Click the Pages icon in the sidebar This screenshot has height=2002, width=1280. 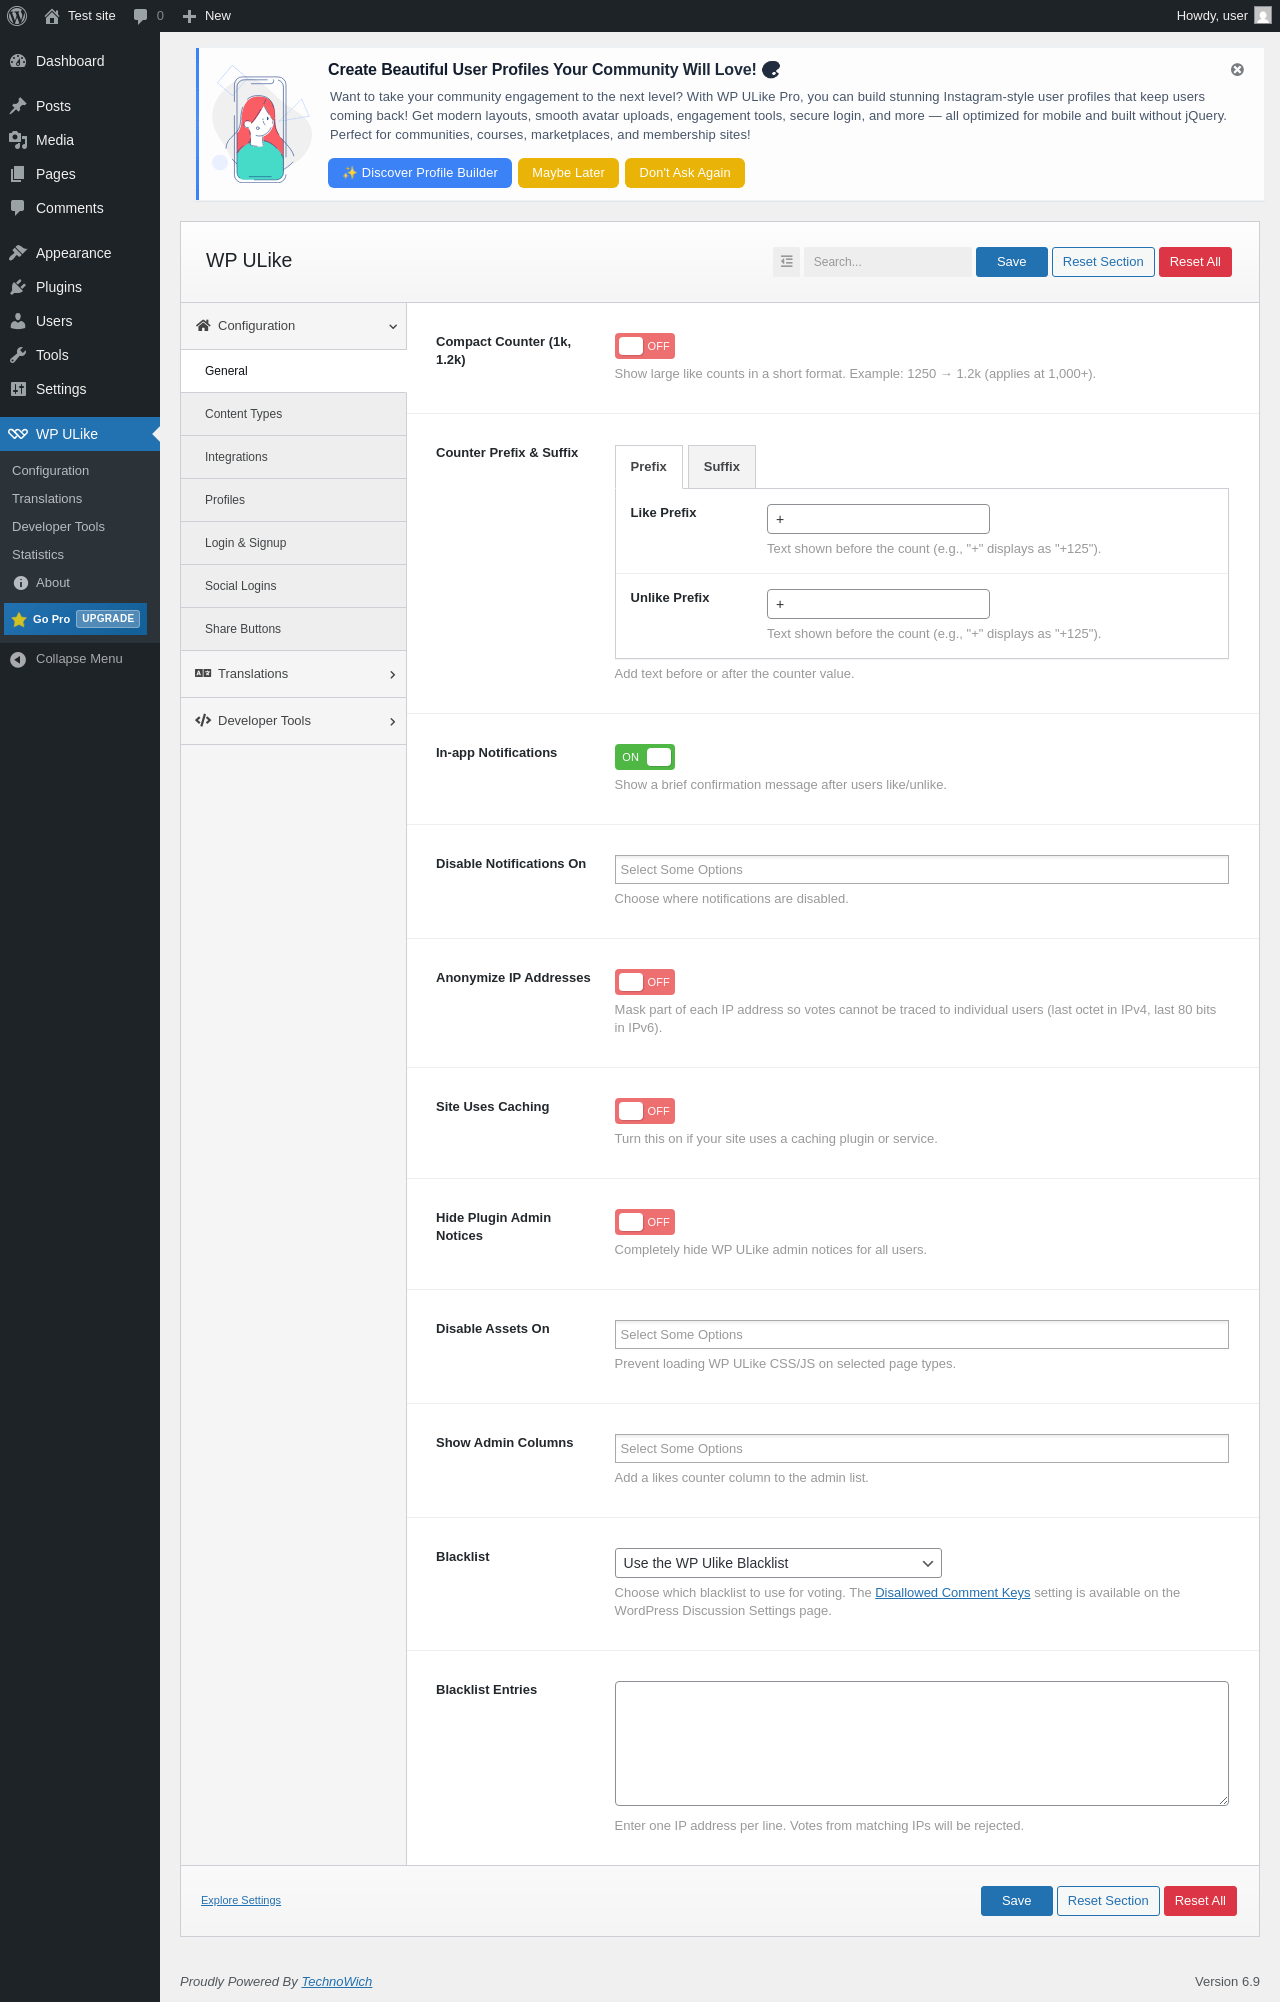tap(18, 174)
